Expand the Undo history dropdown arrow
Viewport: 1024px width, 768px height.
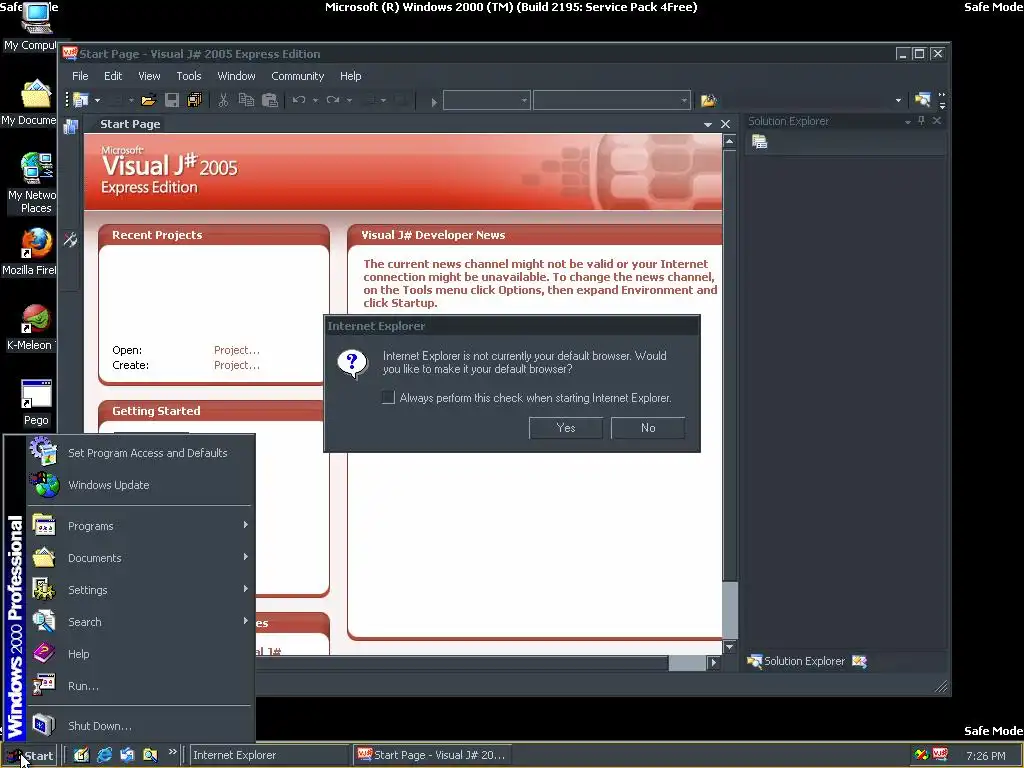tap(315, 101)
